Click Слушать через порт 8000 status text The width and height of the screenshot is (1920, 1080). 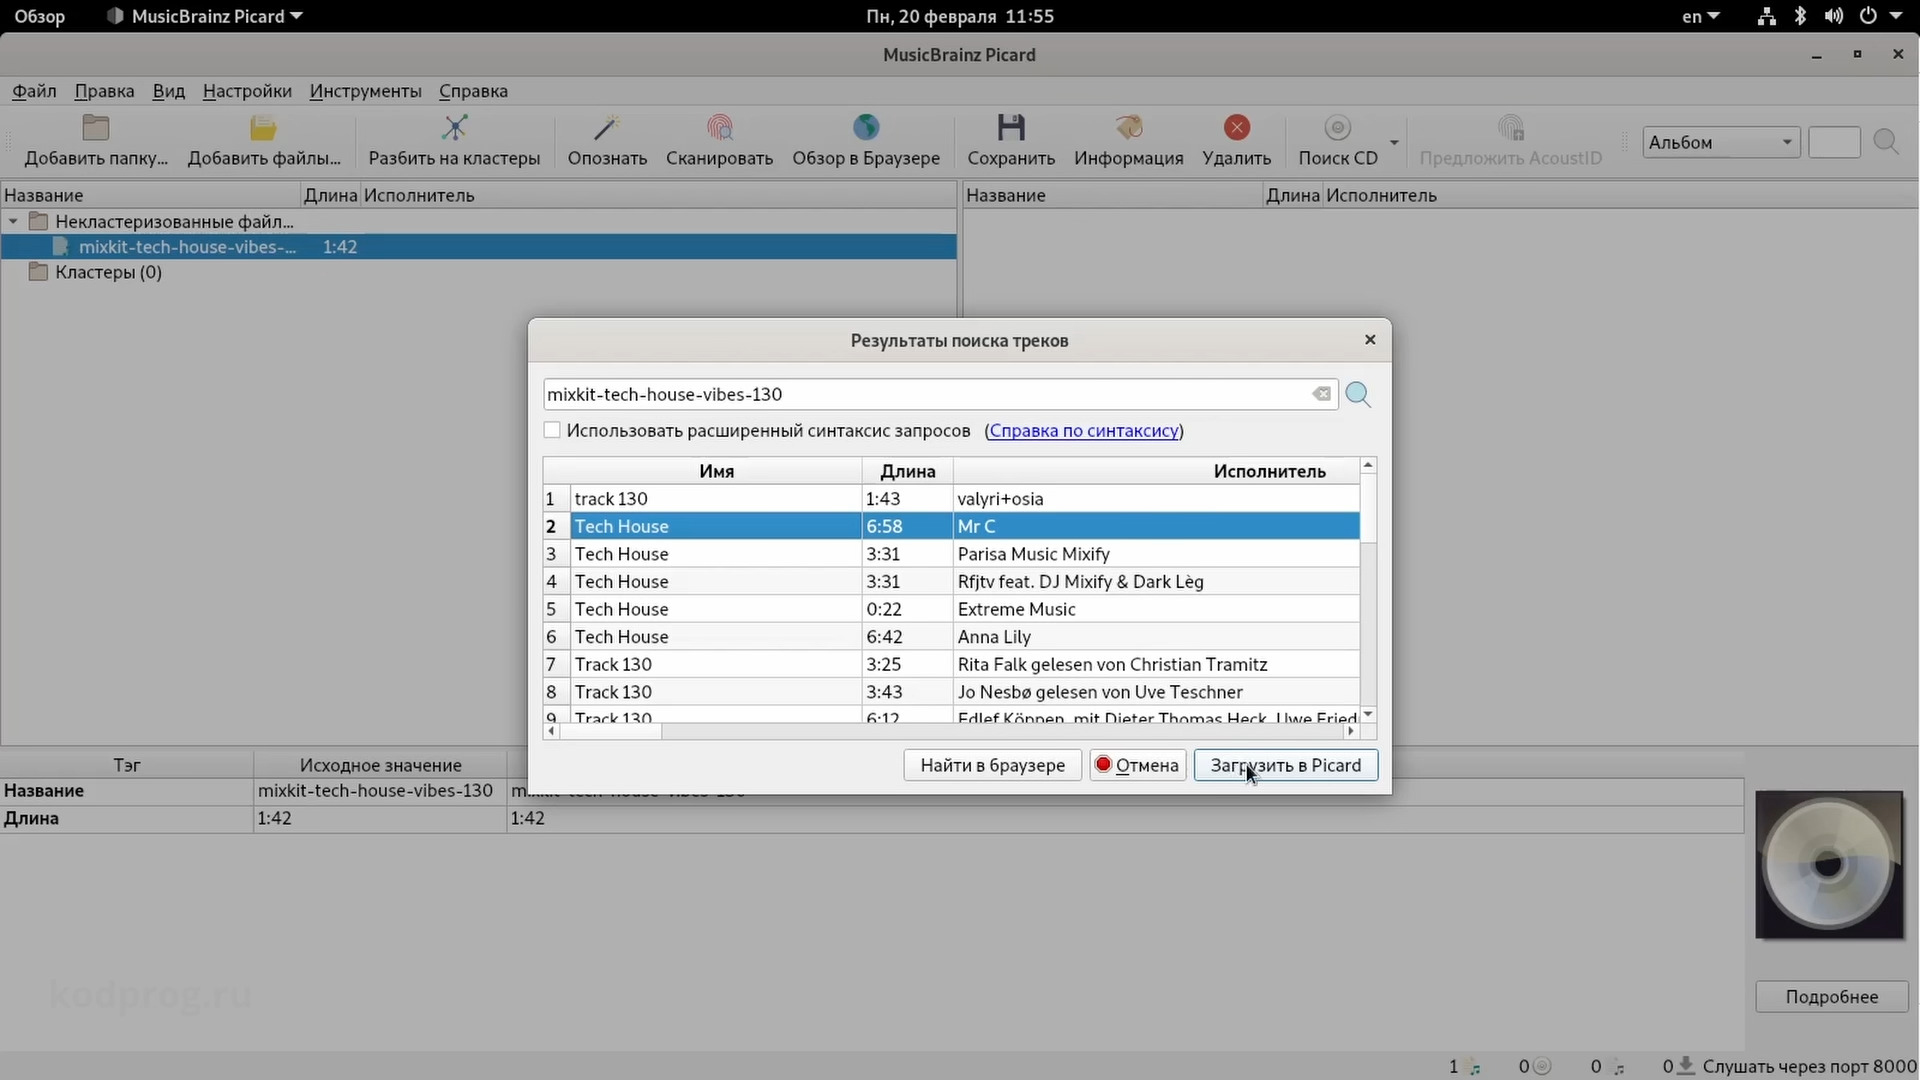[x=1809, y=1066]
